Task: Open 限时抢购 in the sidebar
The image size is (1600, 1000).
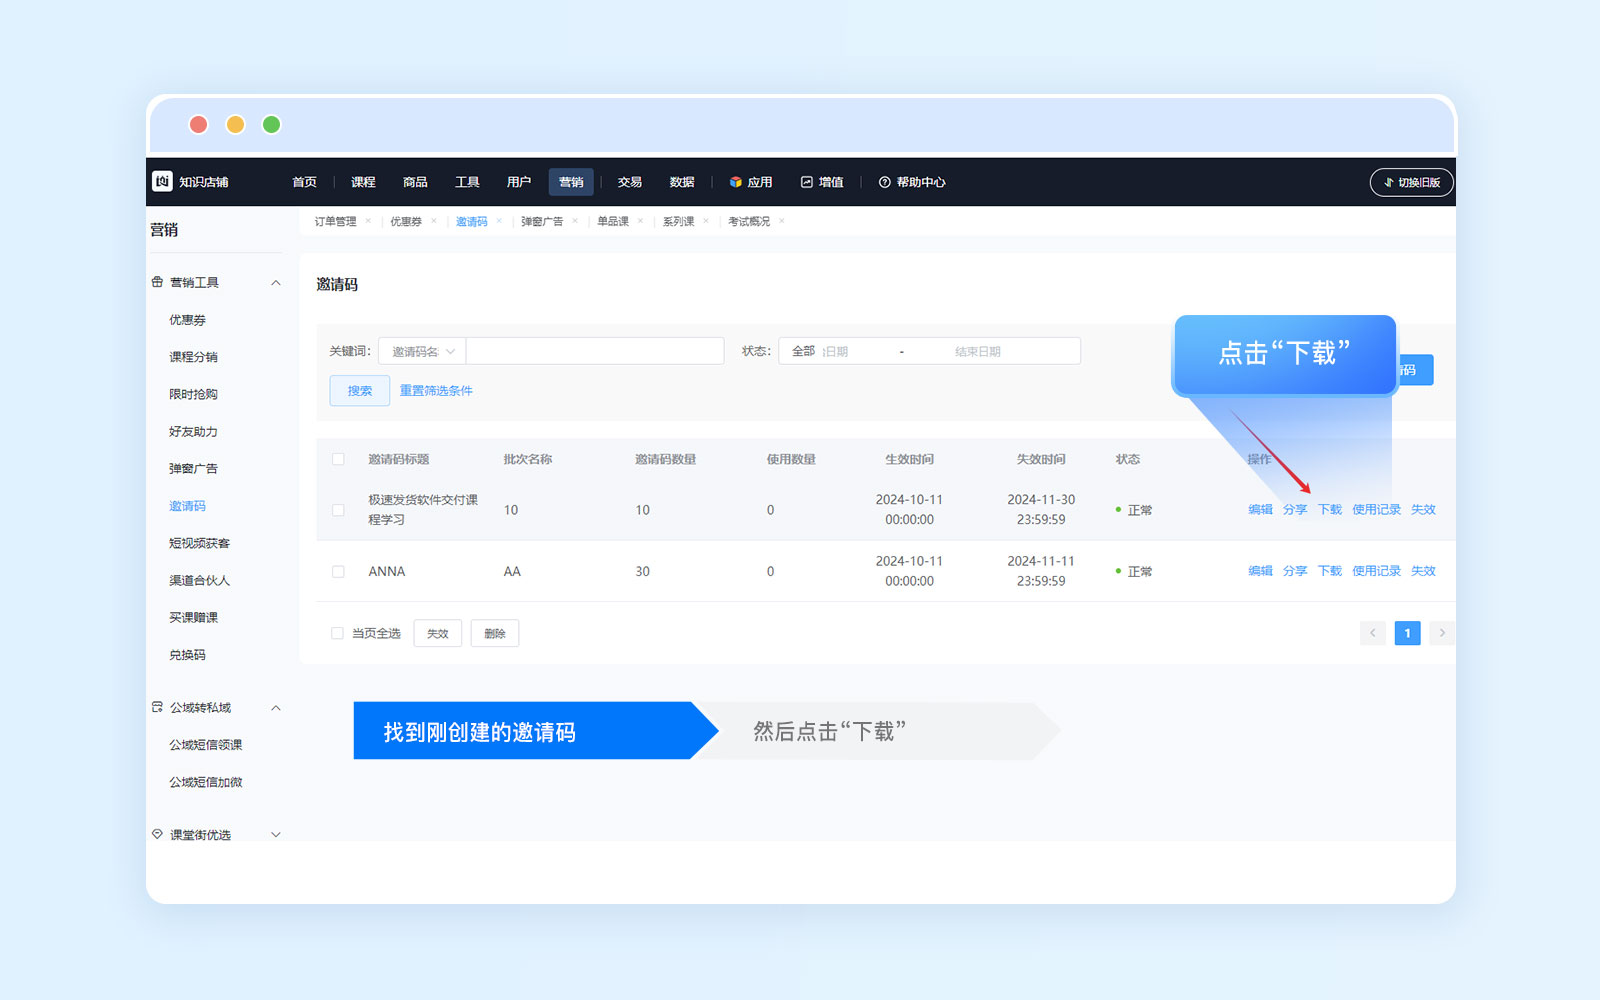Action: (193, 394)
